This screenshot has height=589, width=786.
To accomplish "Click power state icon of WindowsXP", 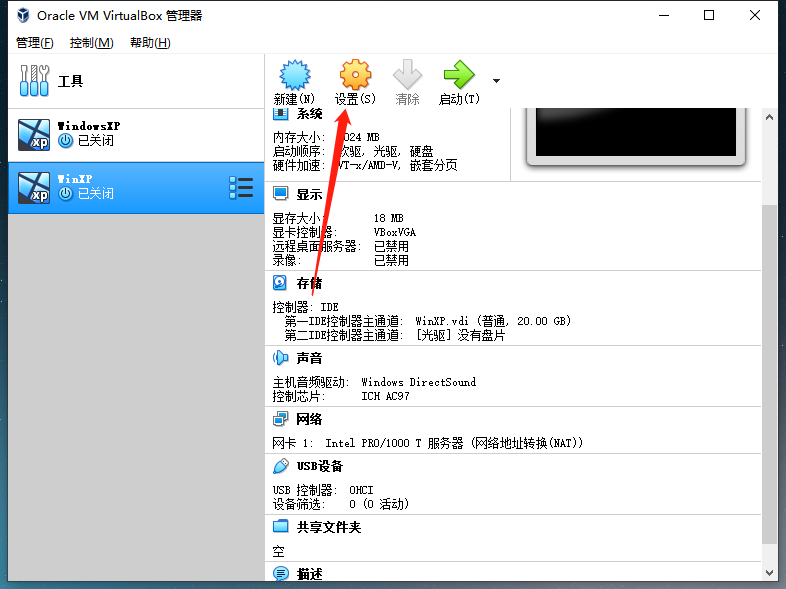I will (66, 141).
